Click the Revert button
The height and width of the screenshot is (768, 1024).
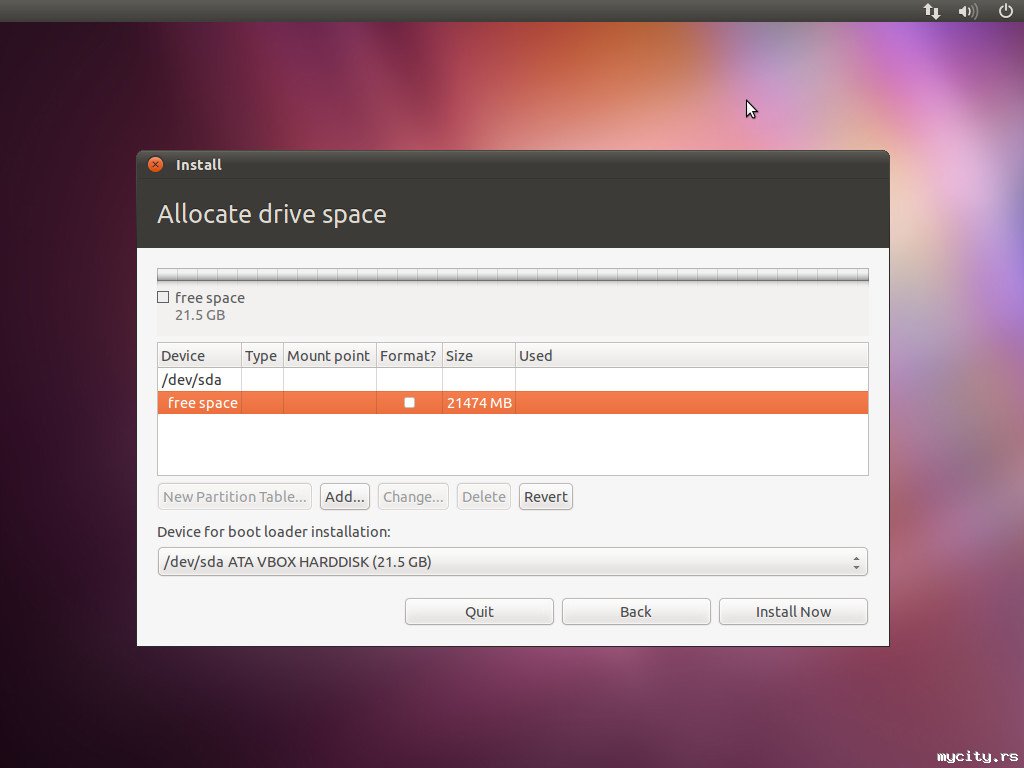[546, 496]
